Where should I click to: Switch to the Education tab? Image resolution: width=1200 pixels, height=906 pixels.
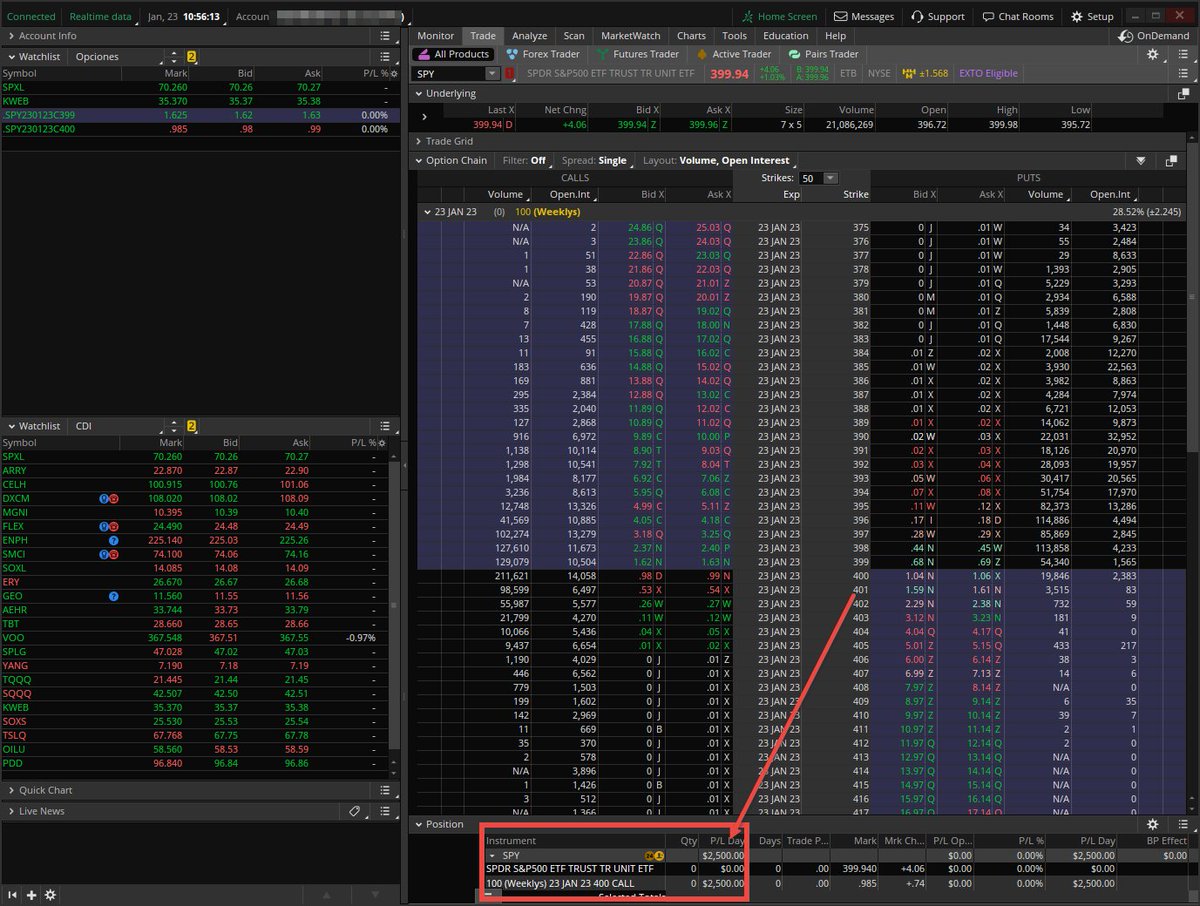[x=785, y=36]
